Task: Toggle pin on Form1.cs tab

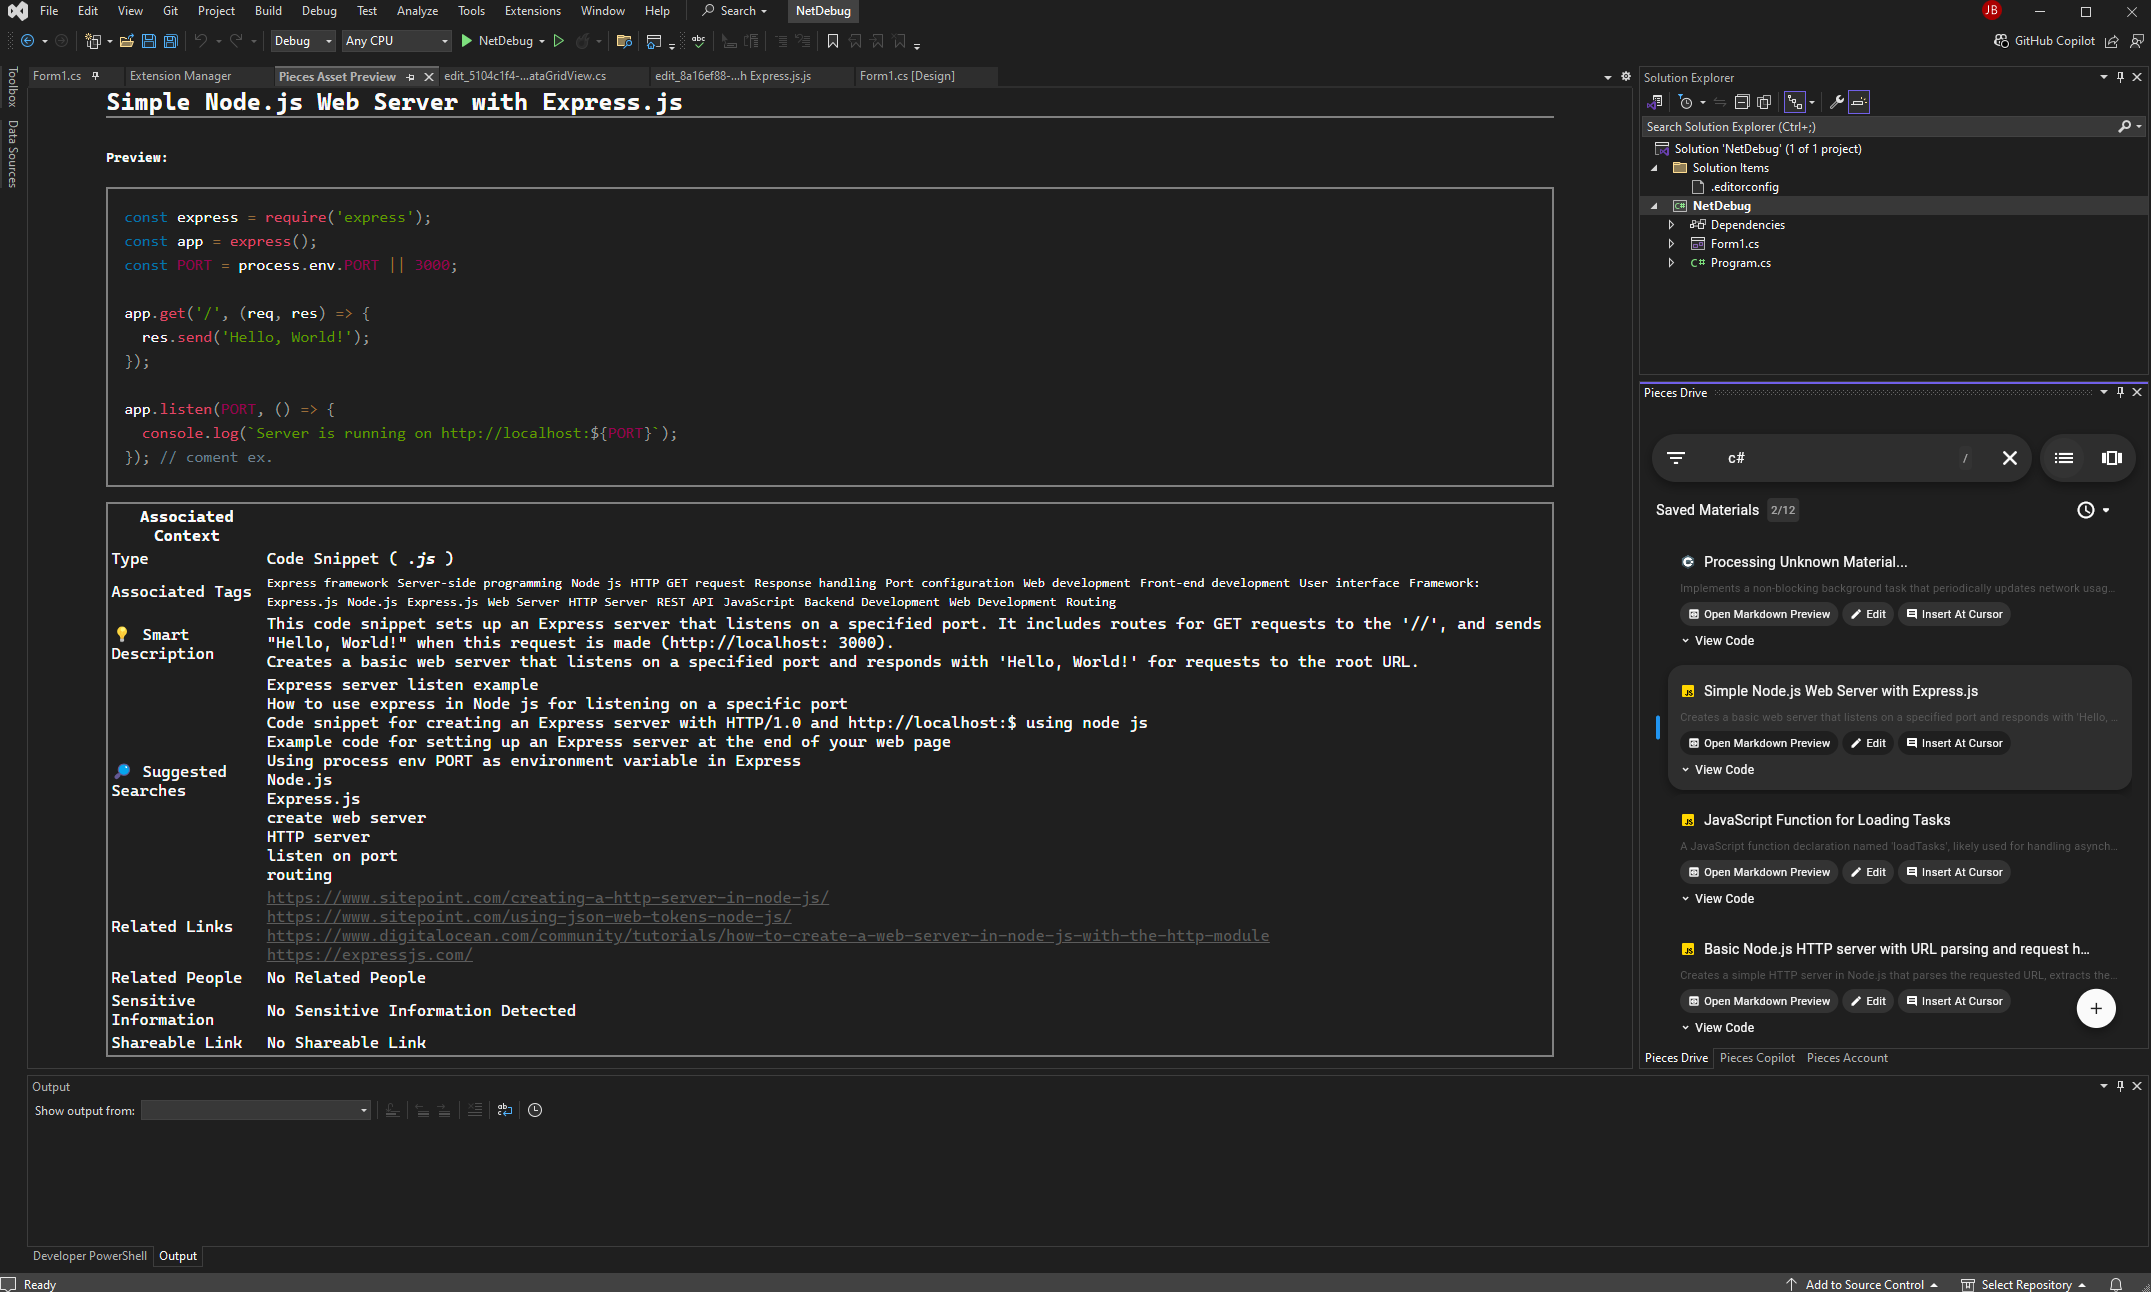Action: point(96,76)
